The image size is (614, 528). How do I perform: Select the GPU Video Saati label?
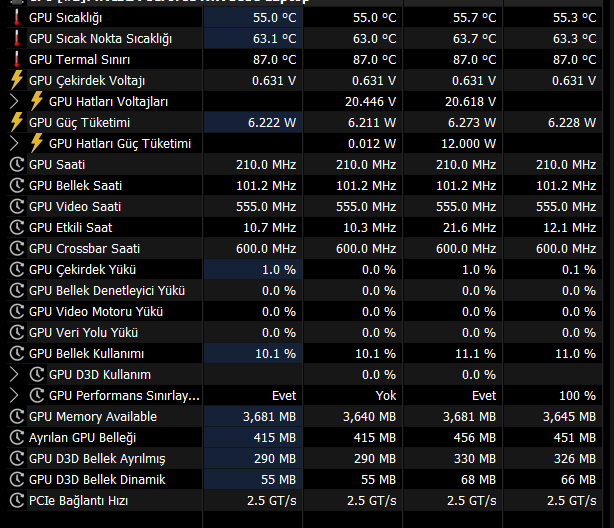pos(75,206)
